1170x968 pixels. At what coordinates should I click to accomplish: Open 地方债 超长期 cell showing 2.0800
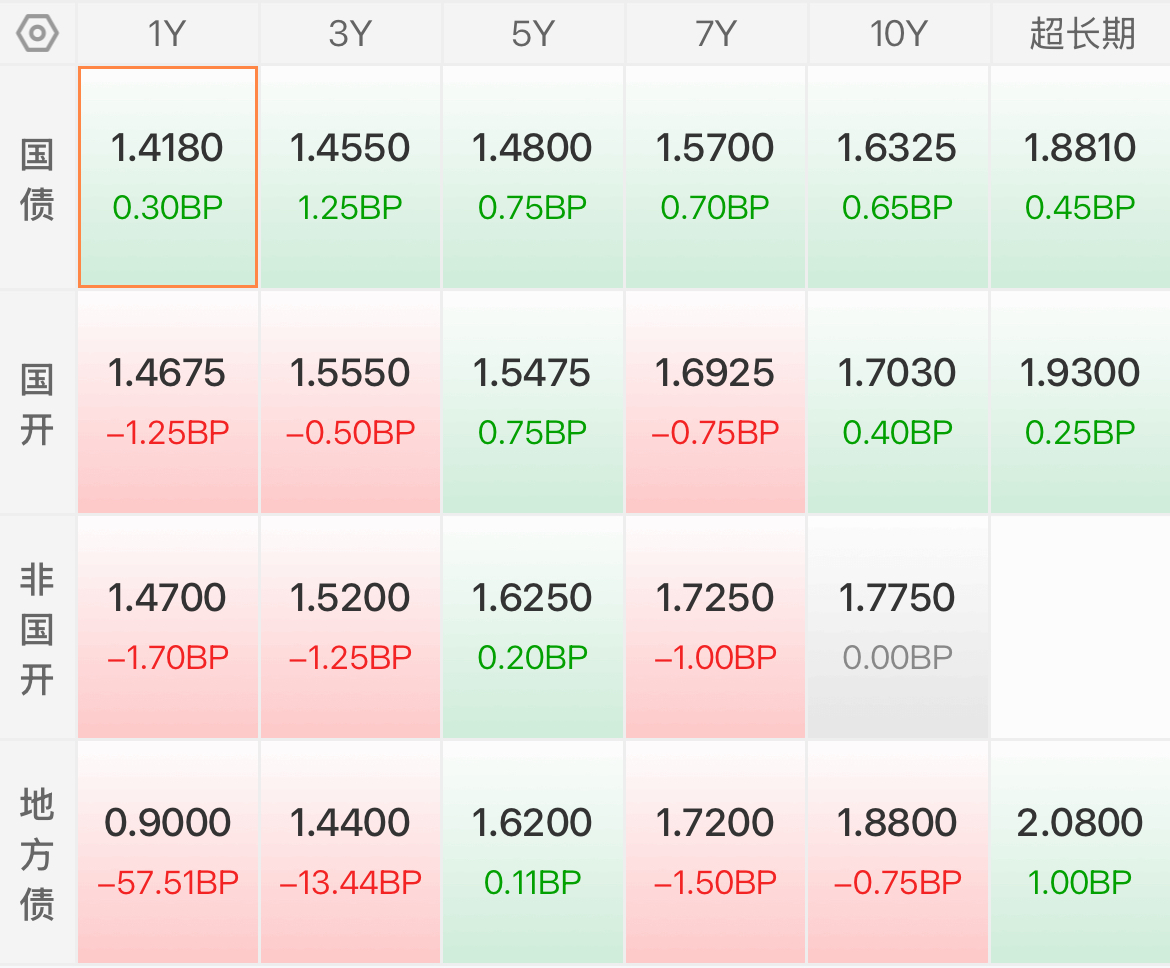click(1080, 852)
